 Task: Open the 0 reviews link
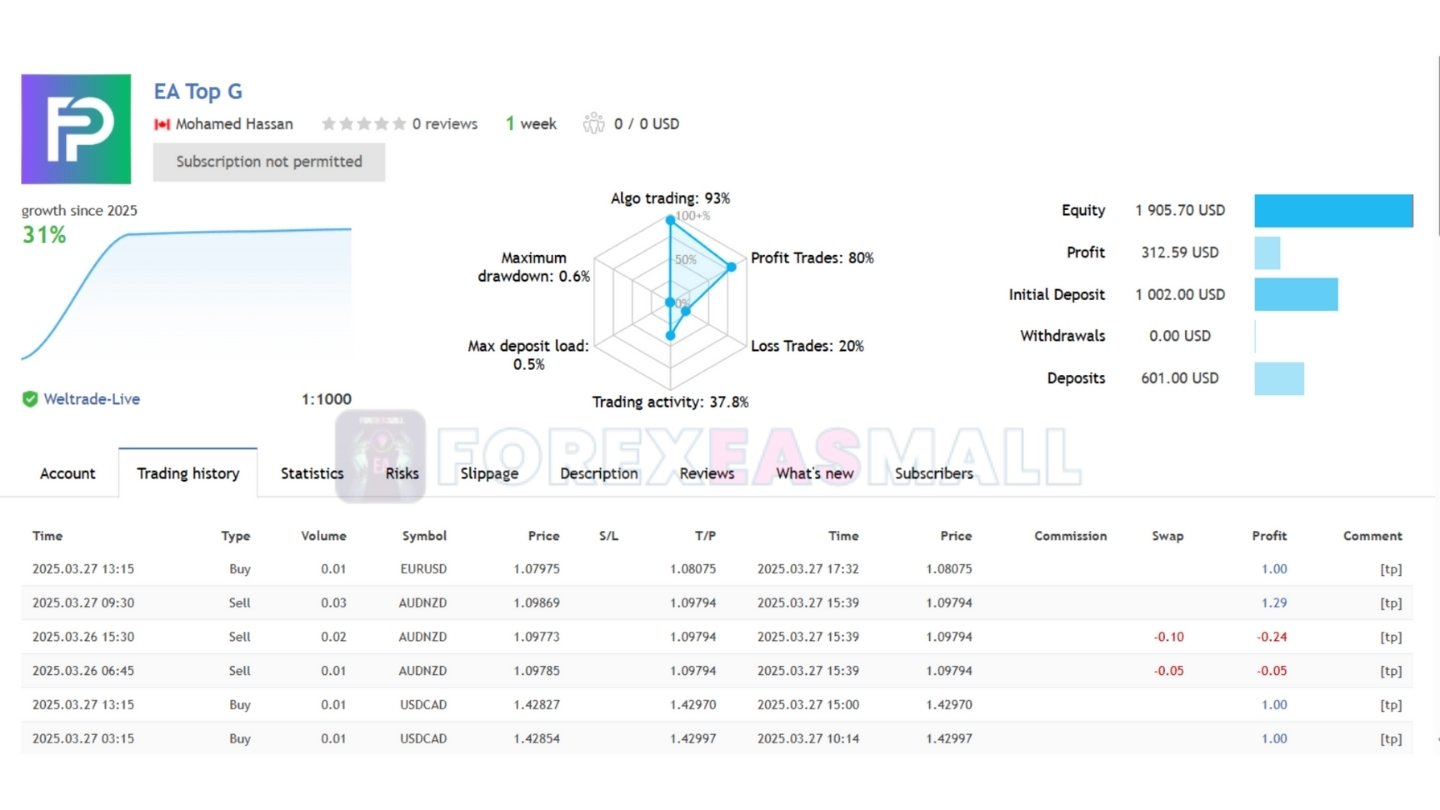click(x=445, y=124)
